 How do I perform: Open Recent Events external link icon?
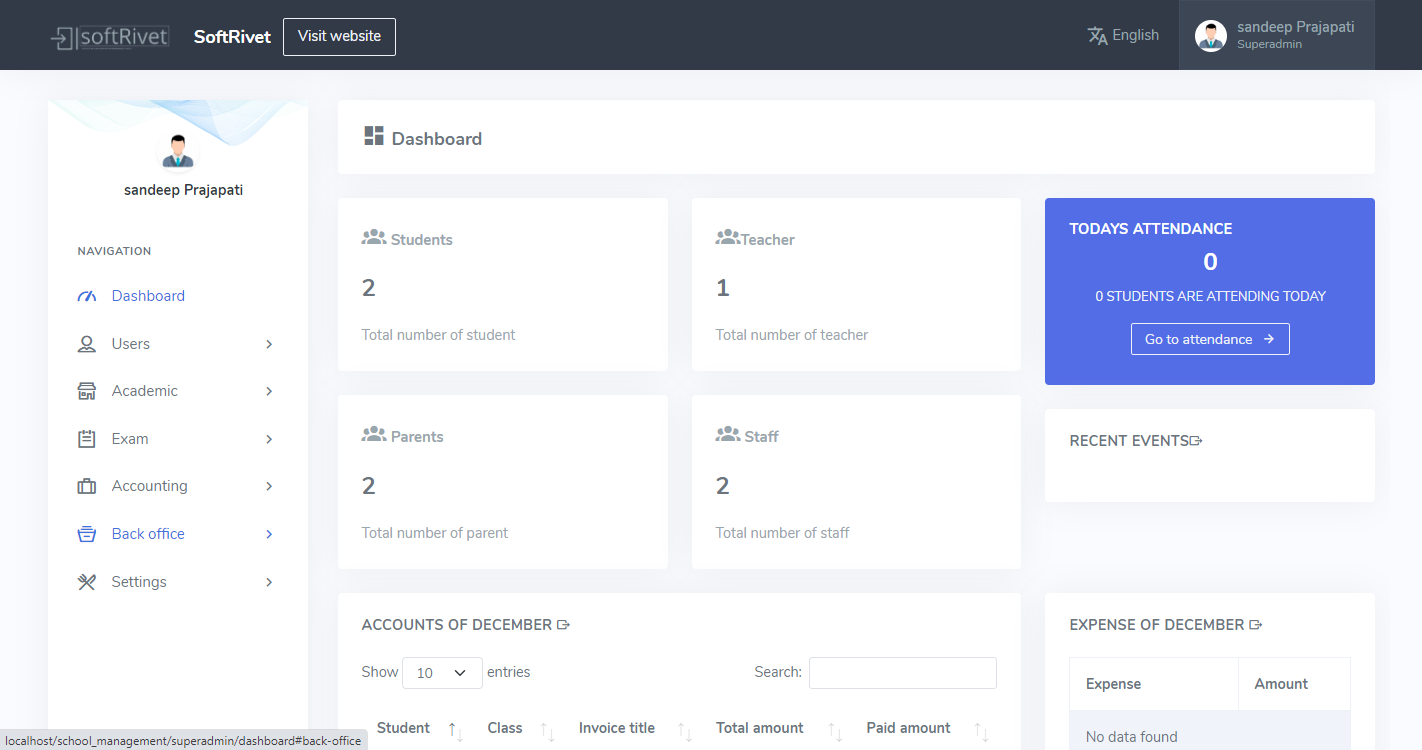[x=1196, y=441]
